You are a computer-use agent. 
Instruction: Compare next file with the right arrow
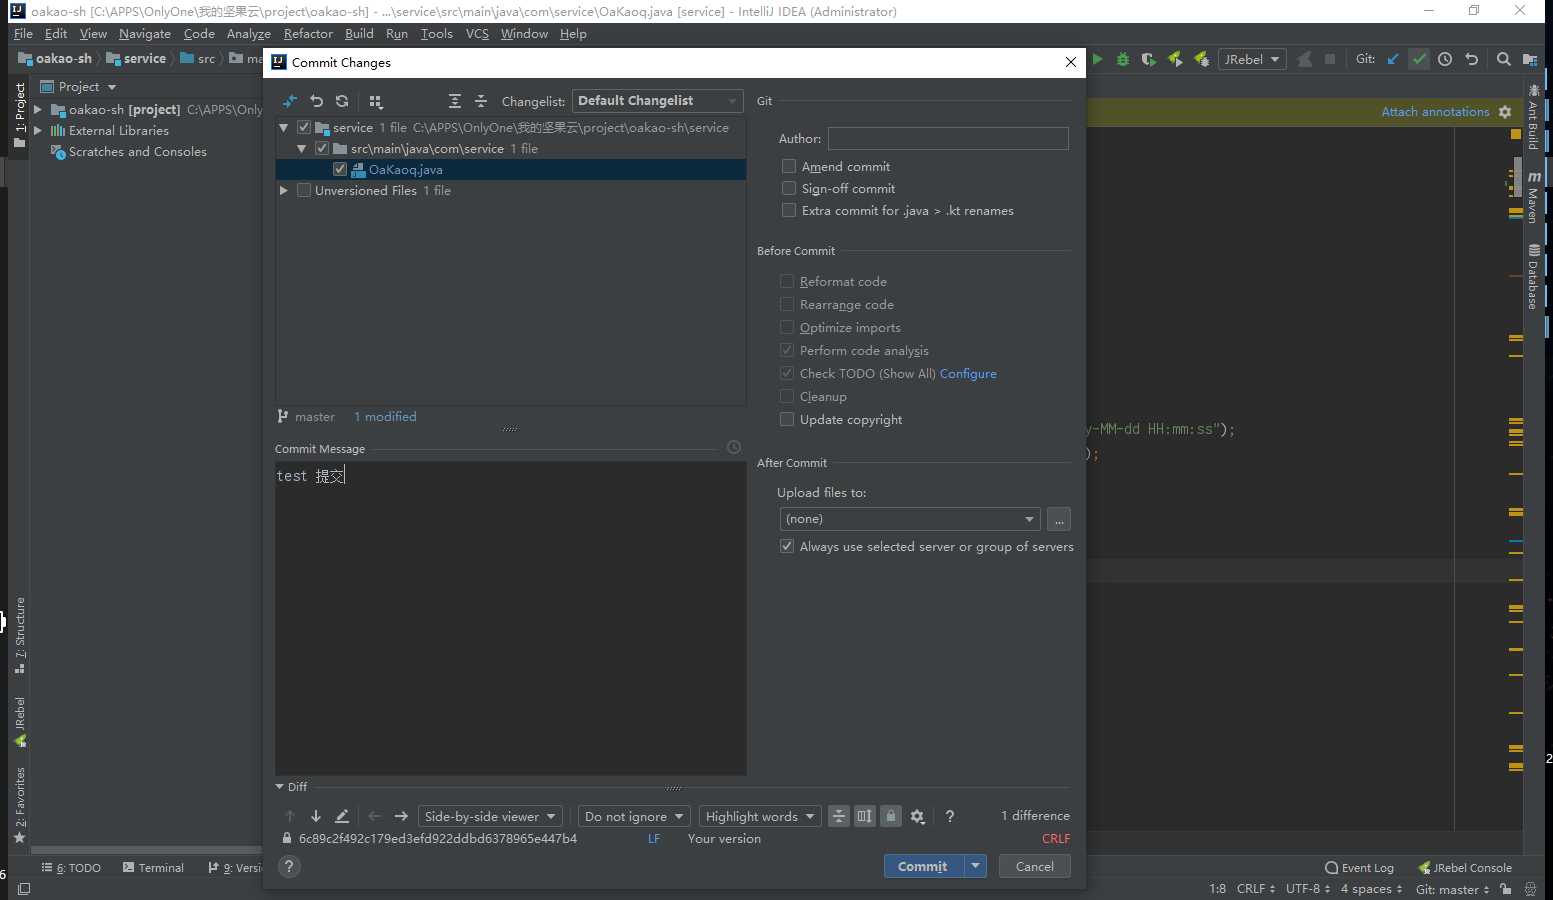[x=401, y=816]
